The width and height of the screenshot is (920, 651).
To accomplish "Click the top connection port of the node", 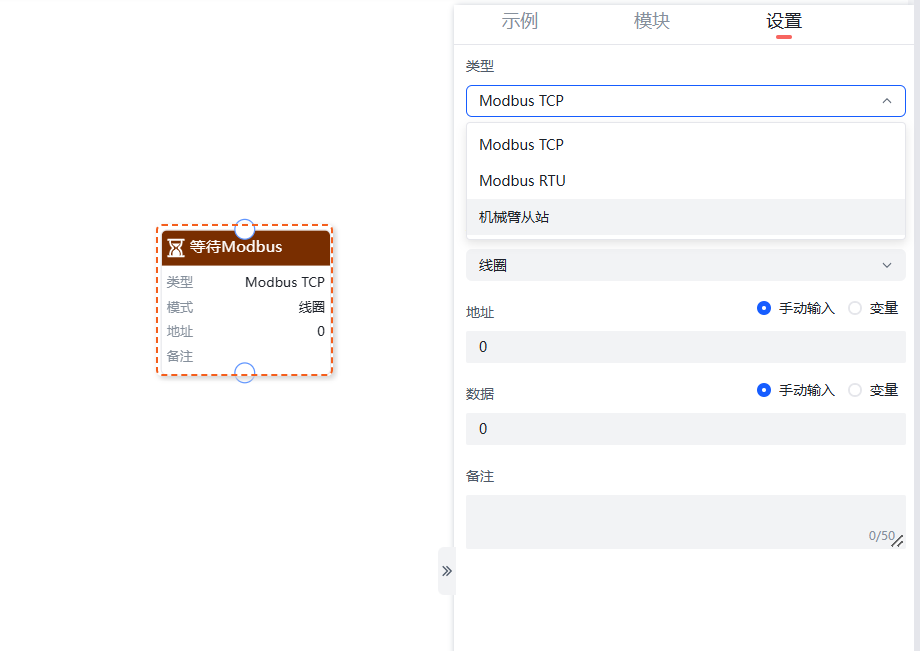I will click(x=244, y=226).
